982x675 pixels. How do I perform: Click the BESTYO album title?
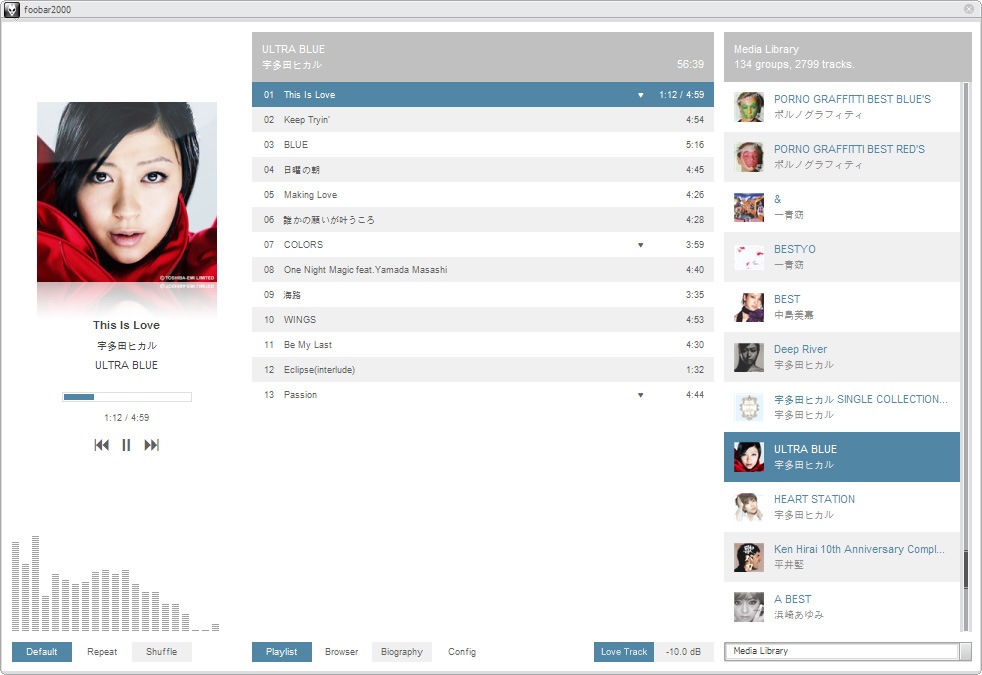click(795, 249)
